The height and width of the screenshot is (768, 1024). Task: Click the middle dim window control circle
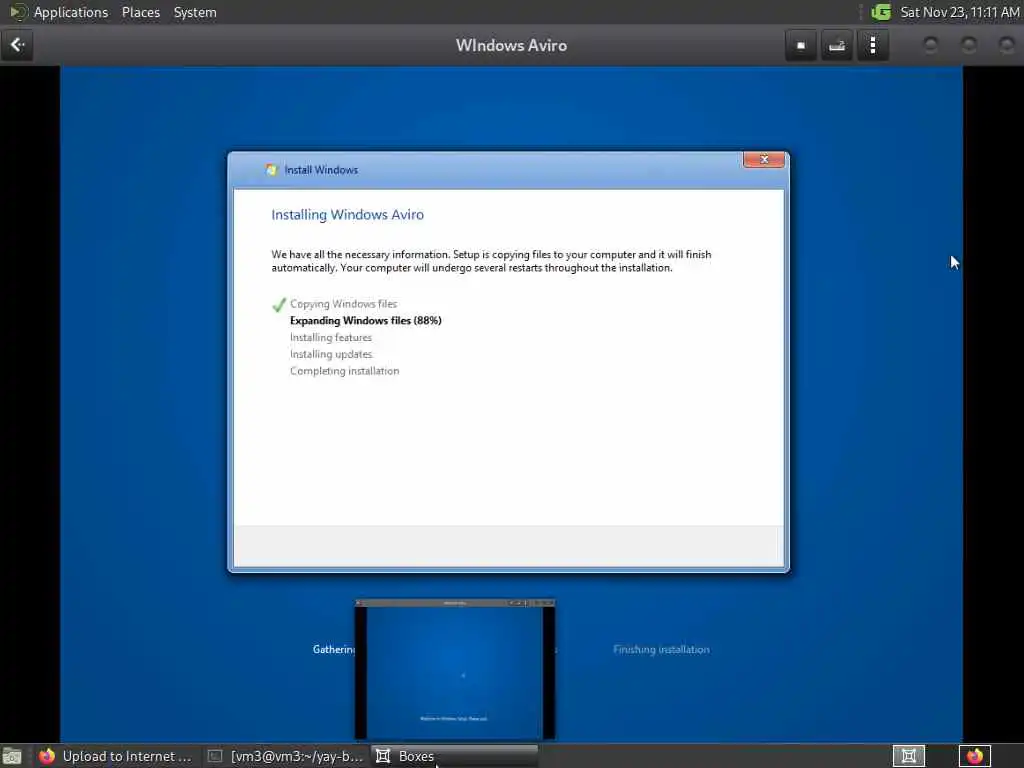coord(969,45)
